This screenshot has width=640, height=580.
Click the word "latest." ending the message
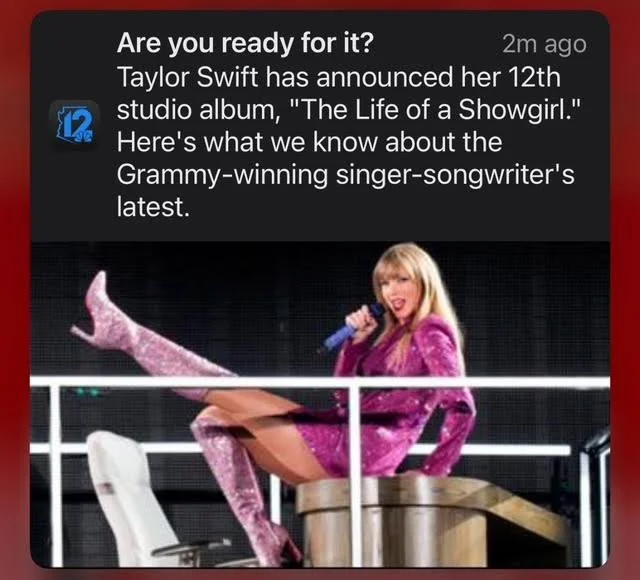pyautogui.click(x=153, y=207)
